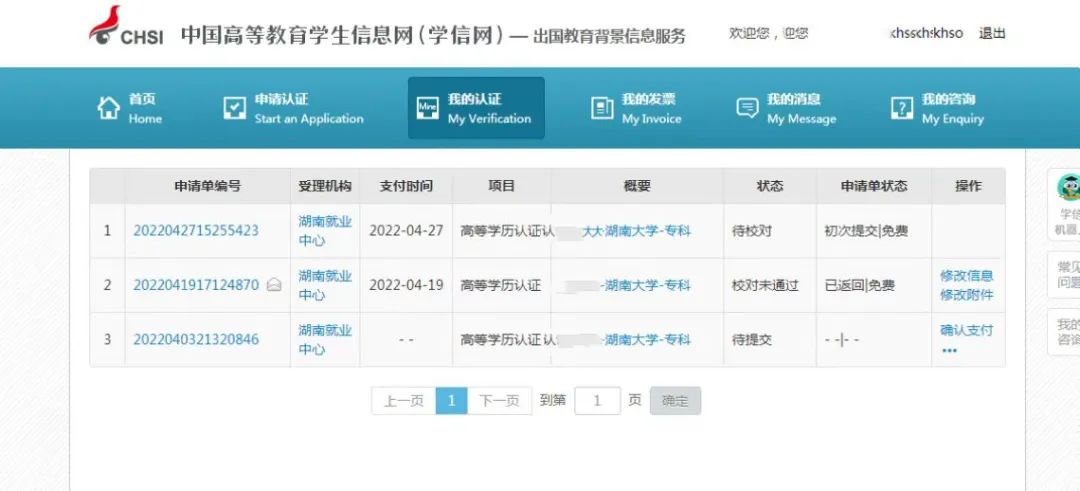The image size is (1080, 491).
Task: Click 概要 column header
Action: (x=637, y=186)
